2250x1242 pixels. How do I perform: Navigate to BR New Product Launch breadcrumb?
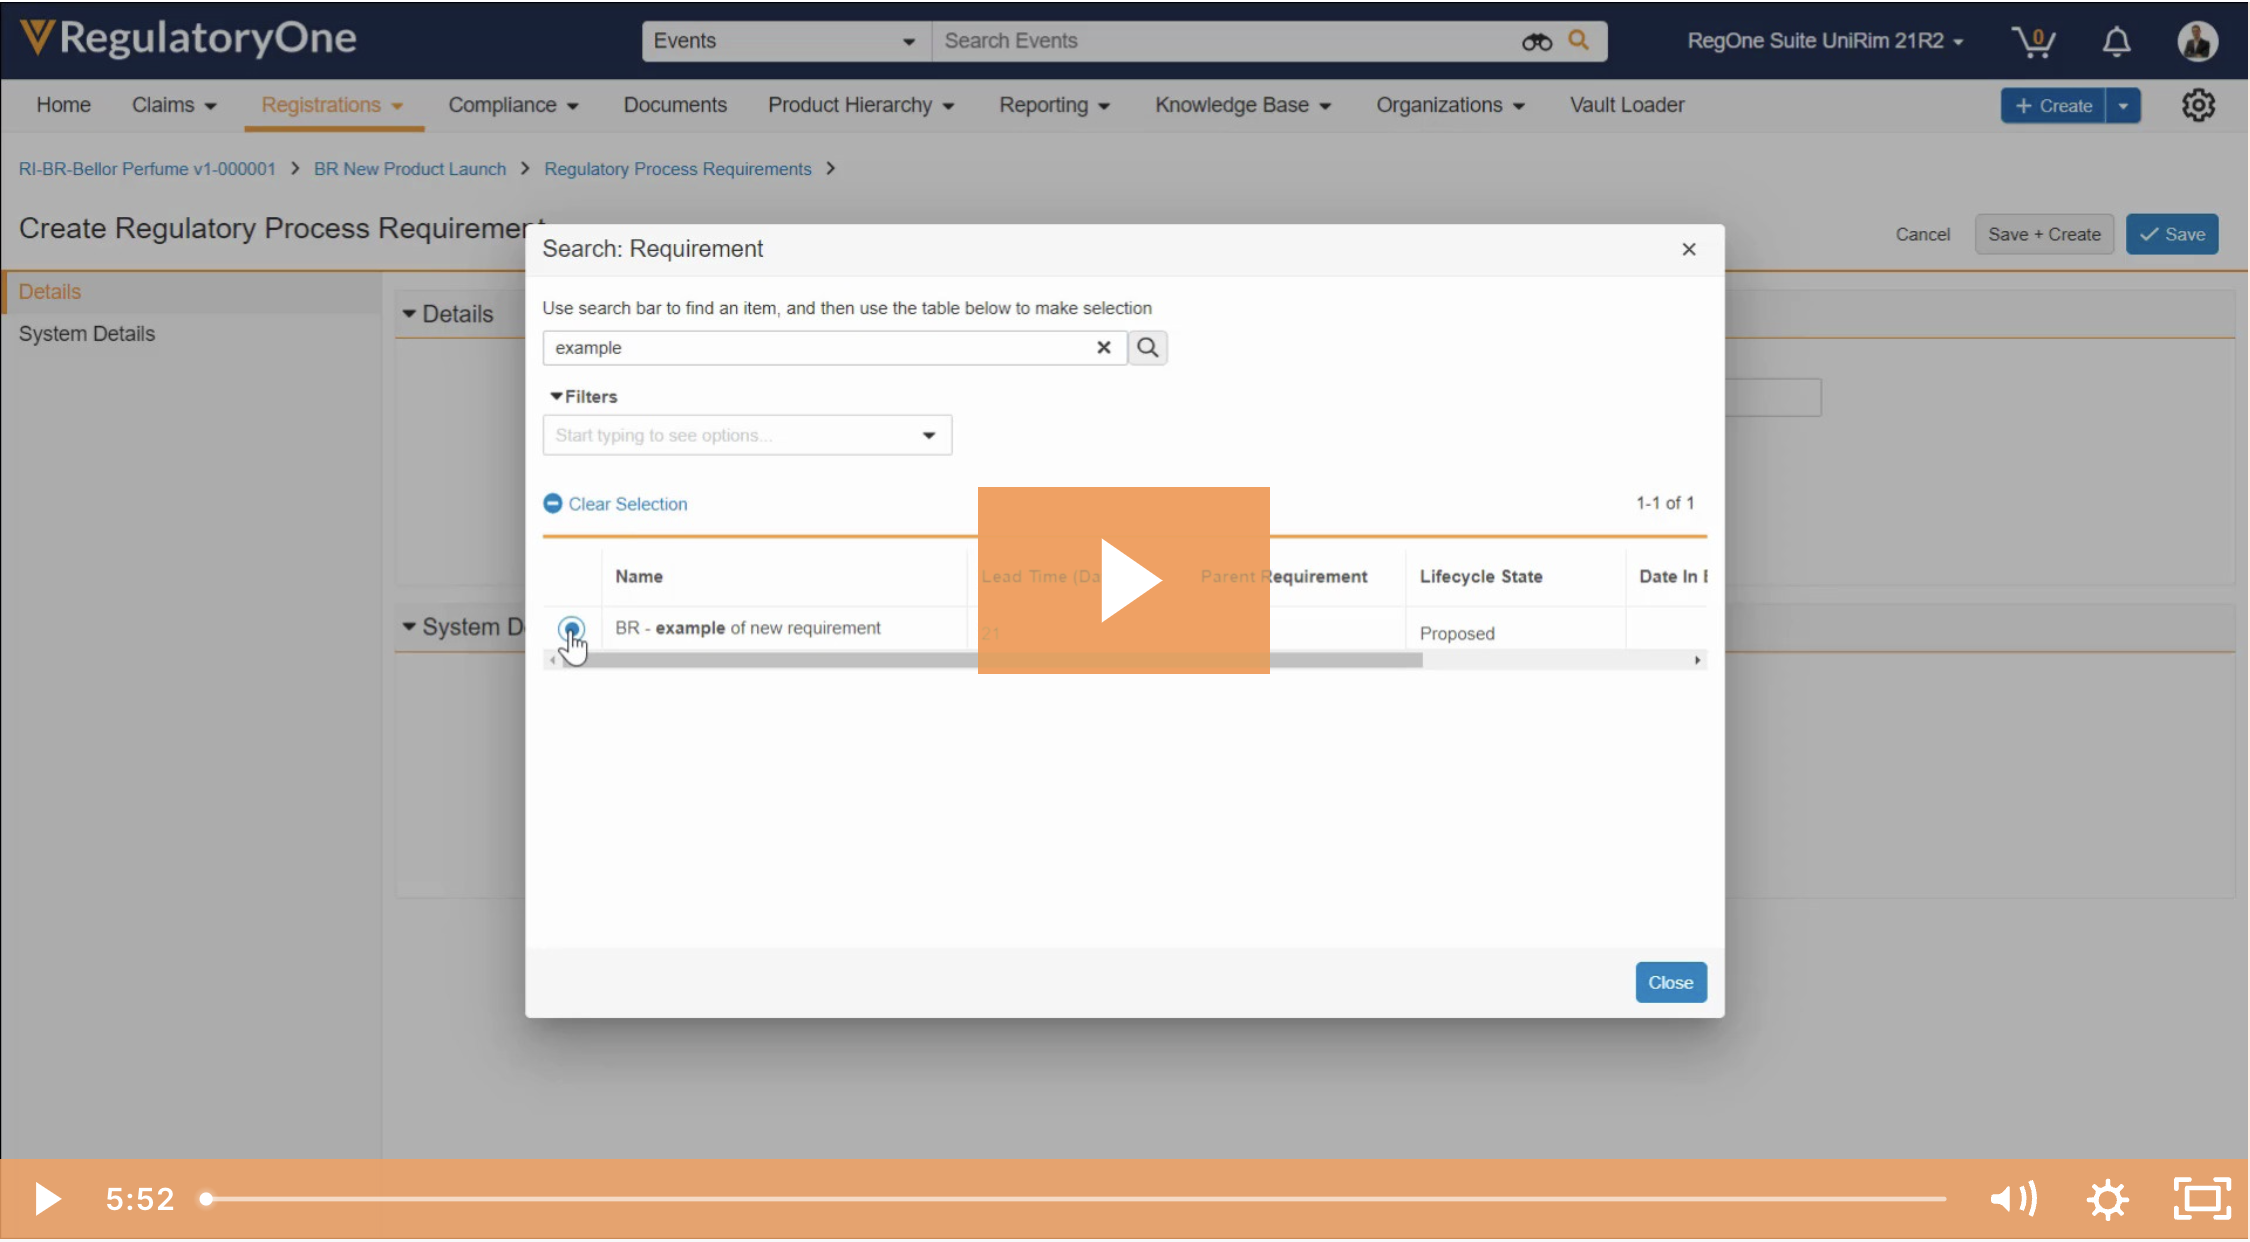(x=409, y=168)
